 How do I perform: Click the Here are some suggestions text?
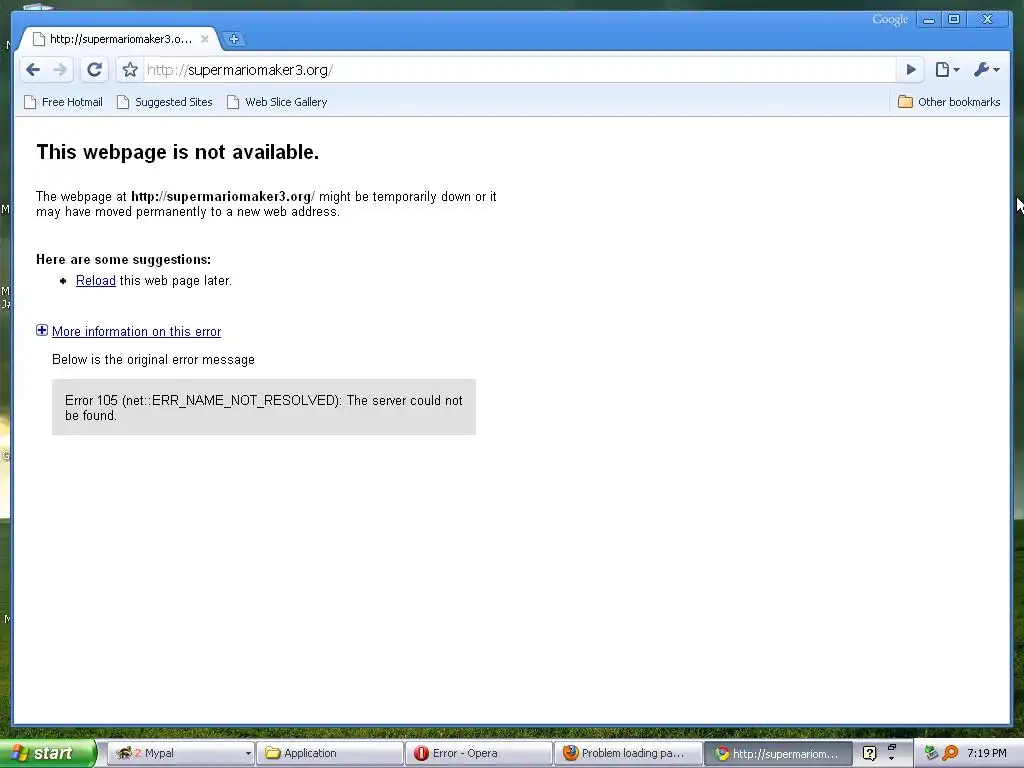tap(123, 260)
